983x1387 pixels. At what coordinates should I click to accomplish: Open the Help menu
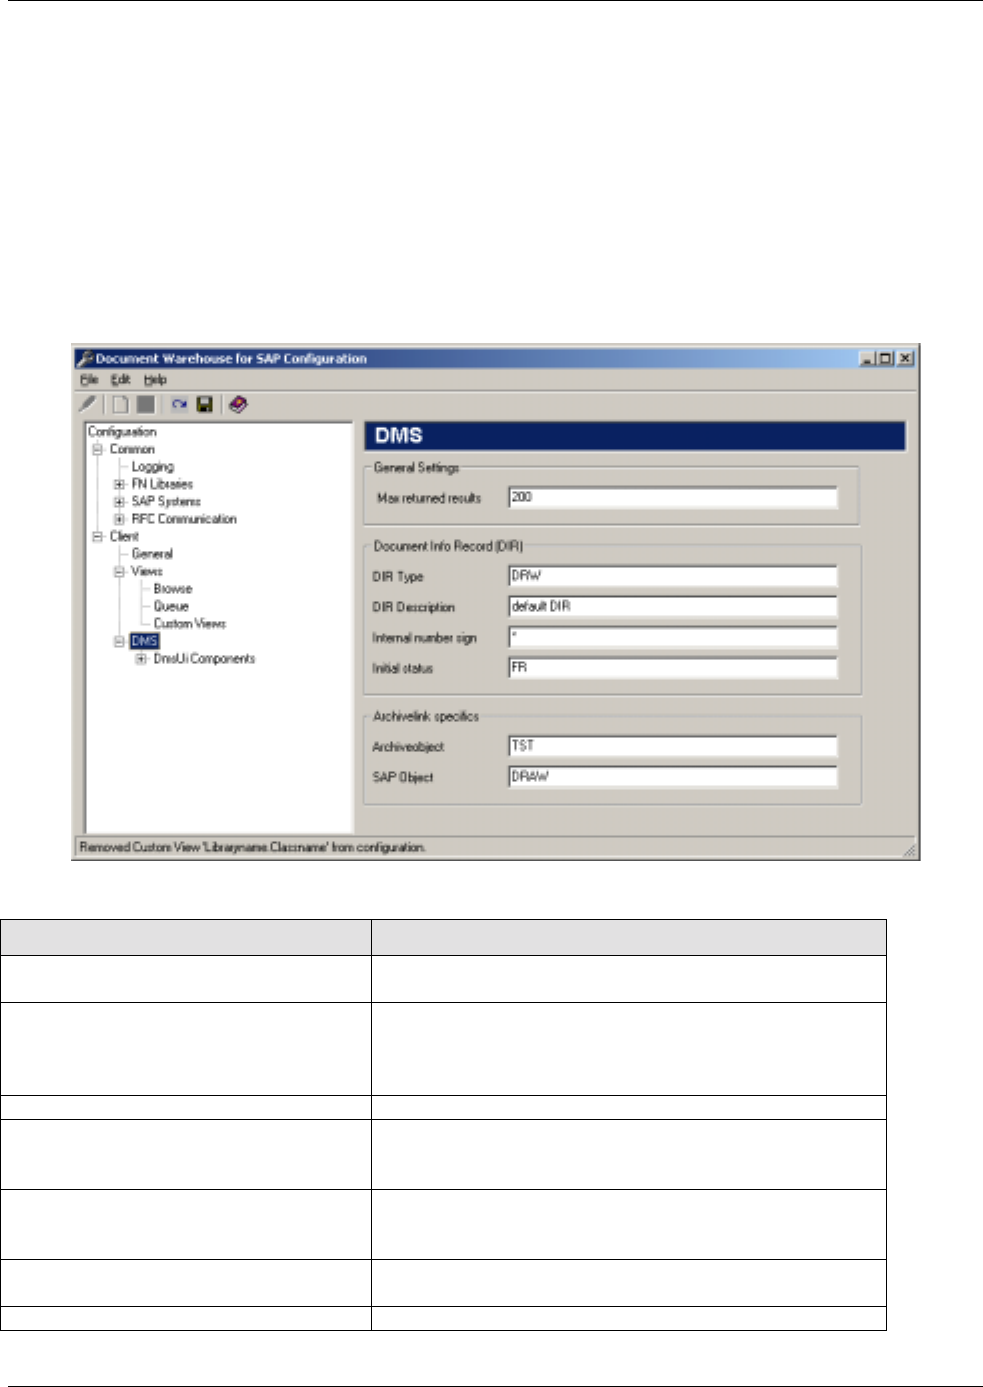coord(155,380)
